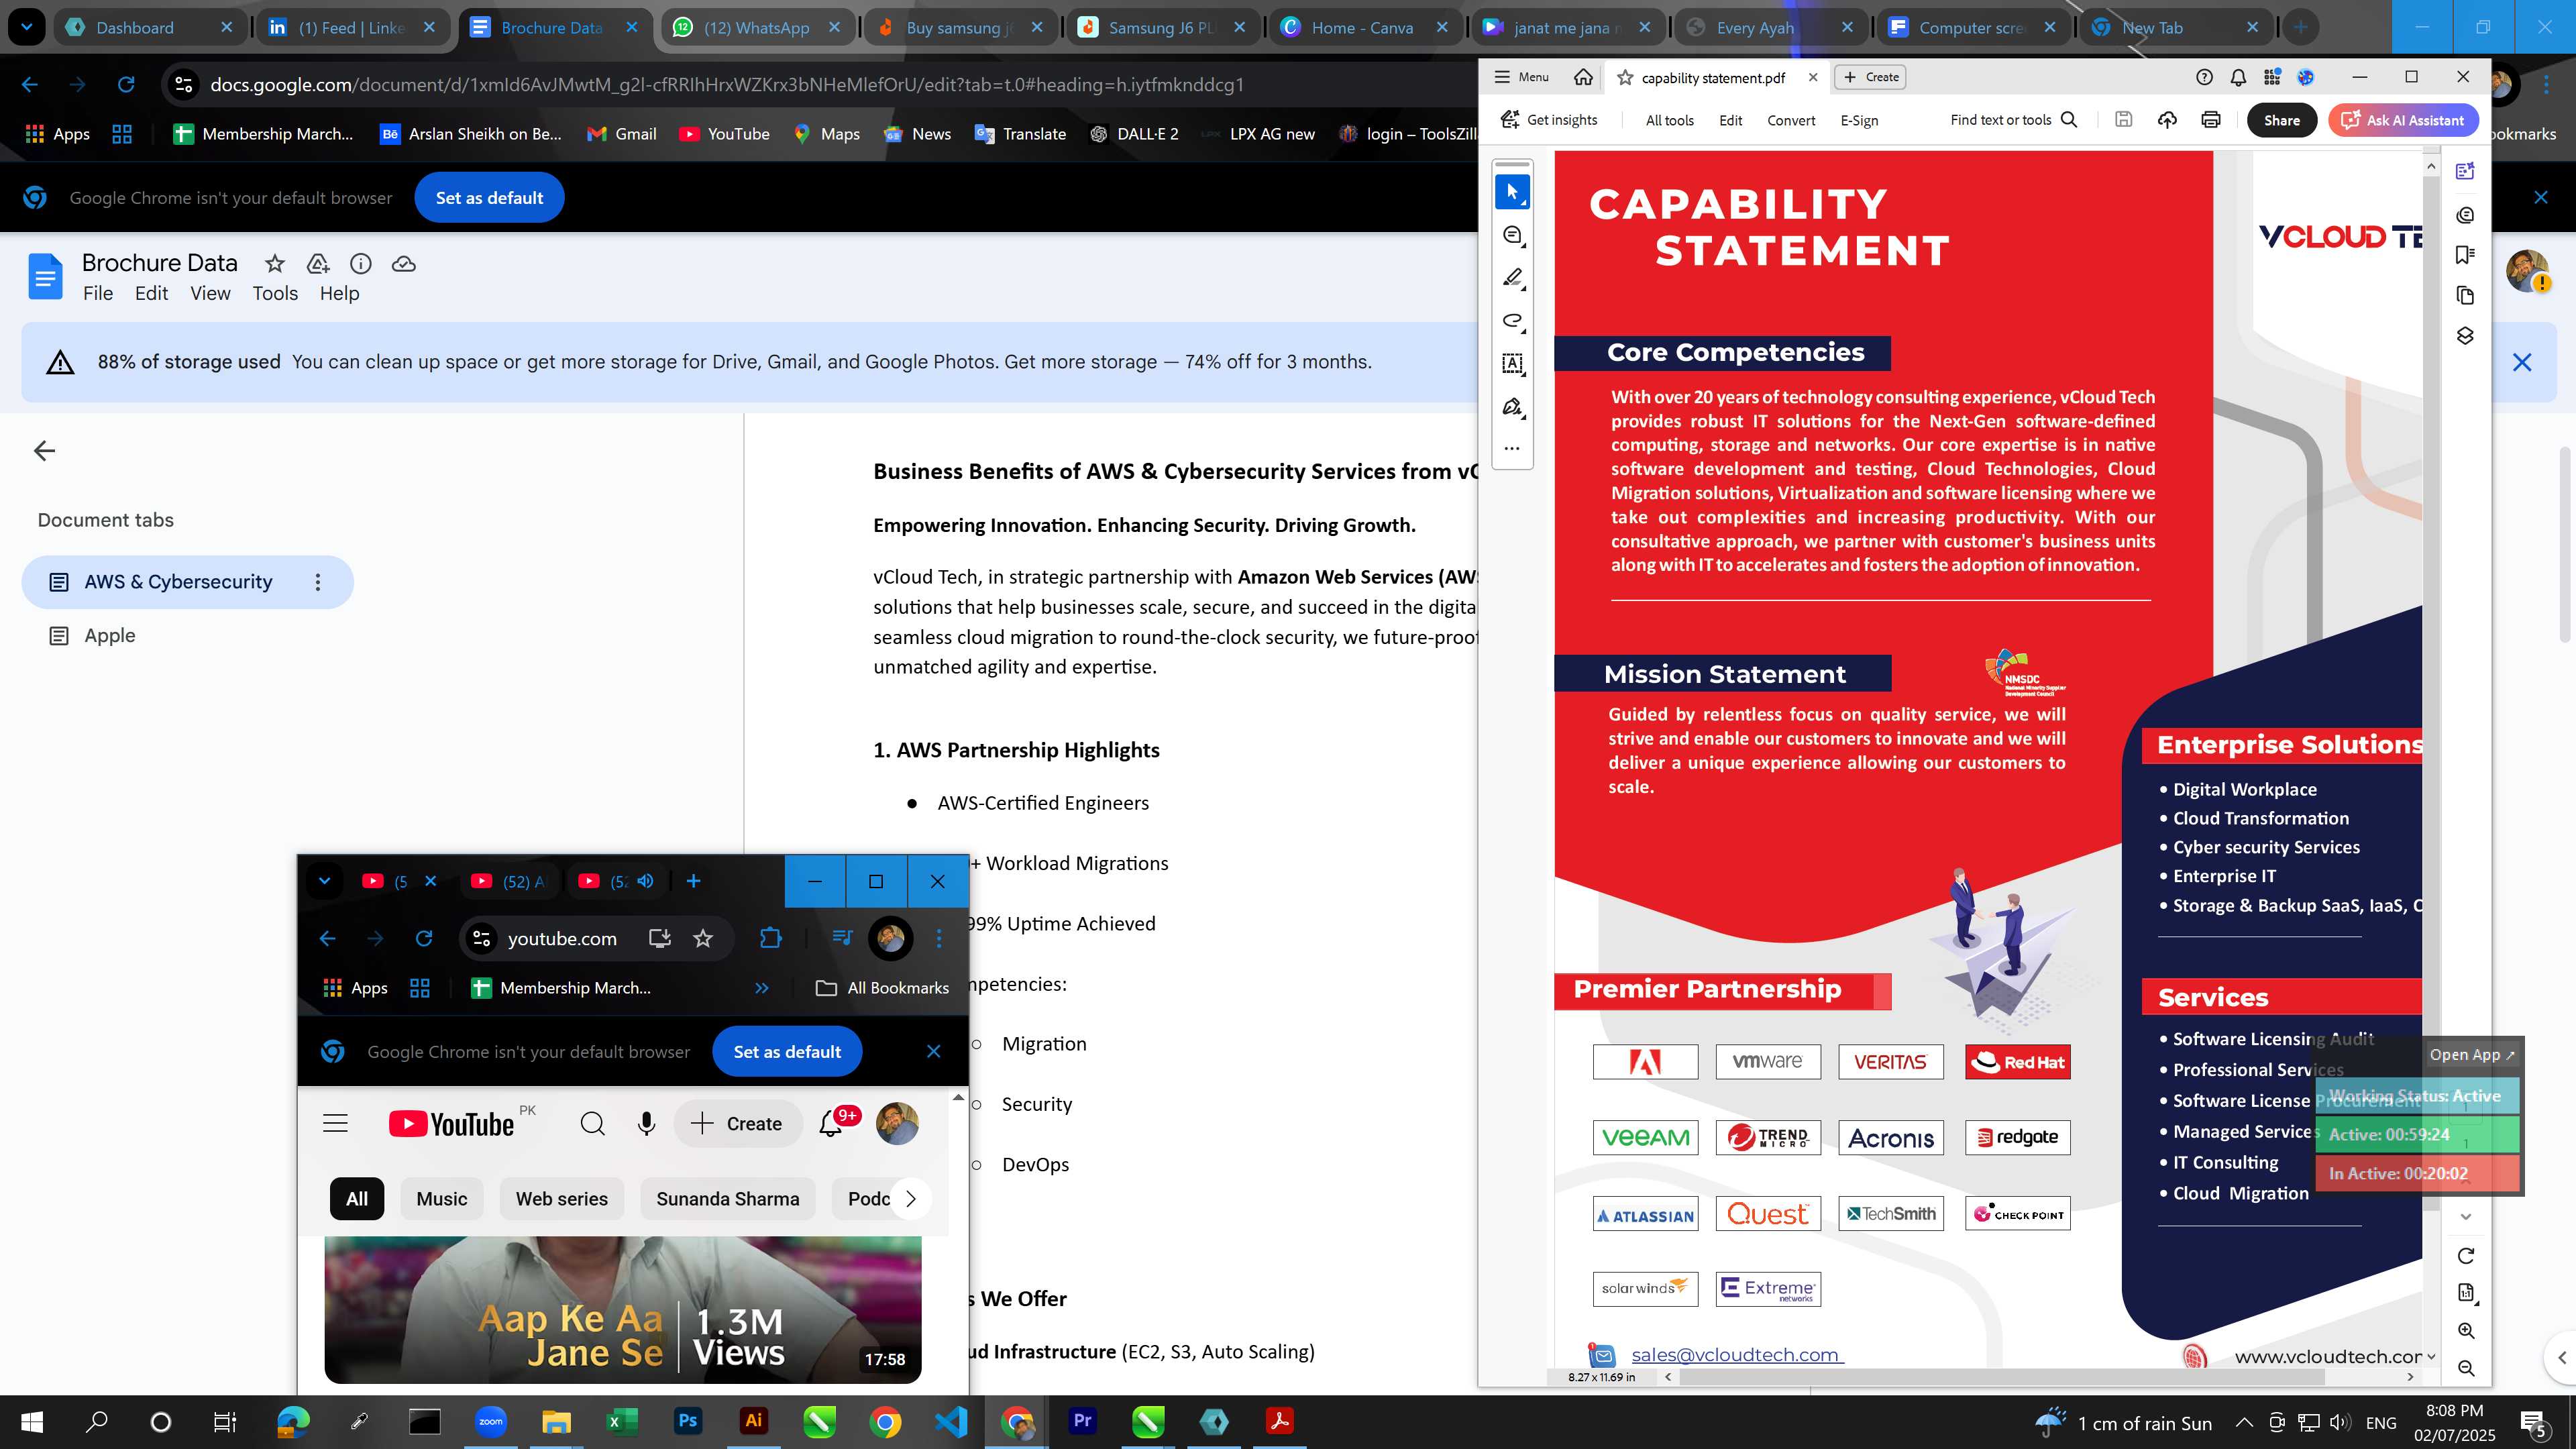The width and height of the screenshot is (2576, 1449).
Task: Select the Music chip on YouTube
Action: click(441, 1199)
